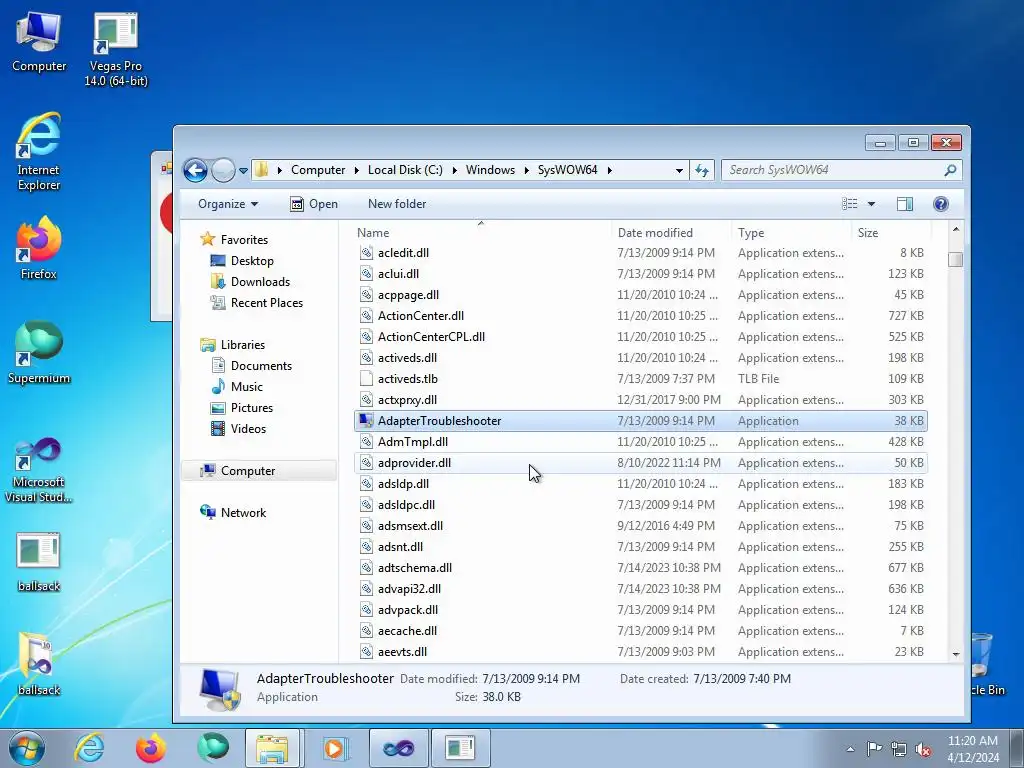Viewport: 1024px width, 768px height.
Task: Open Explorer help question mark
Action: [x=940, y=204]
